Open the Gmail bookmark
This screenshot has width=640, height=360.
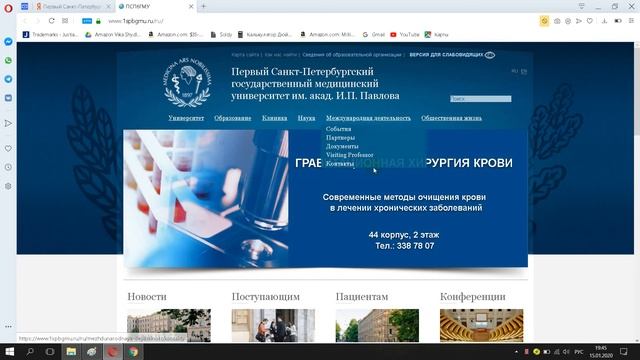tap(373, 35)
